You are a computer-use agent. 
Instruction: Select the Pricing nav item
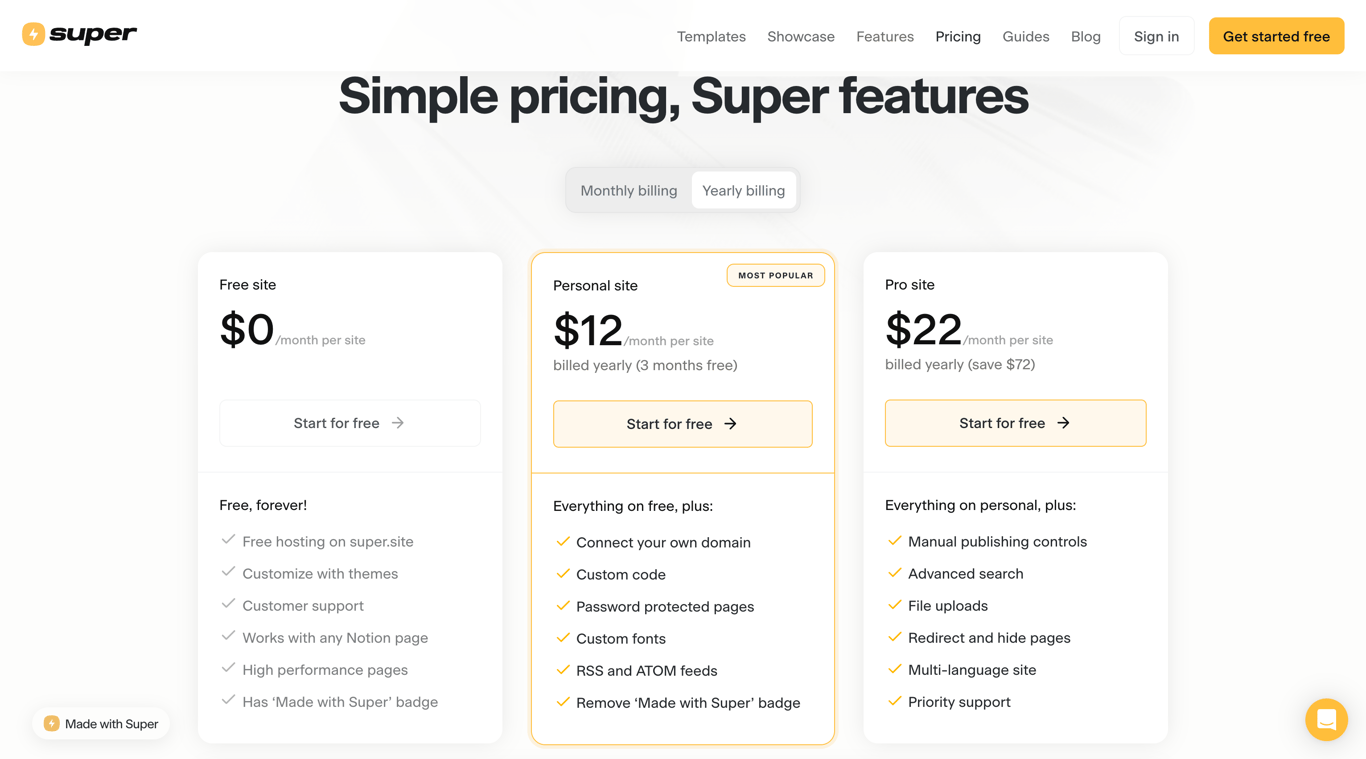click(x=958, y=36)
